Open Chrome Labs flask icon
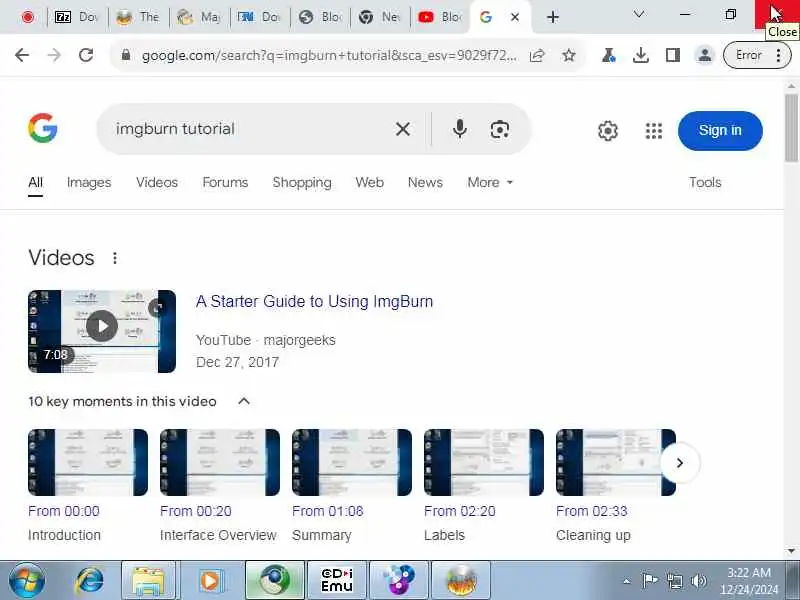This screenshot has height=600, width=800. (x=608, y=55)
